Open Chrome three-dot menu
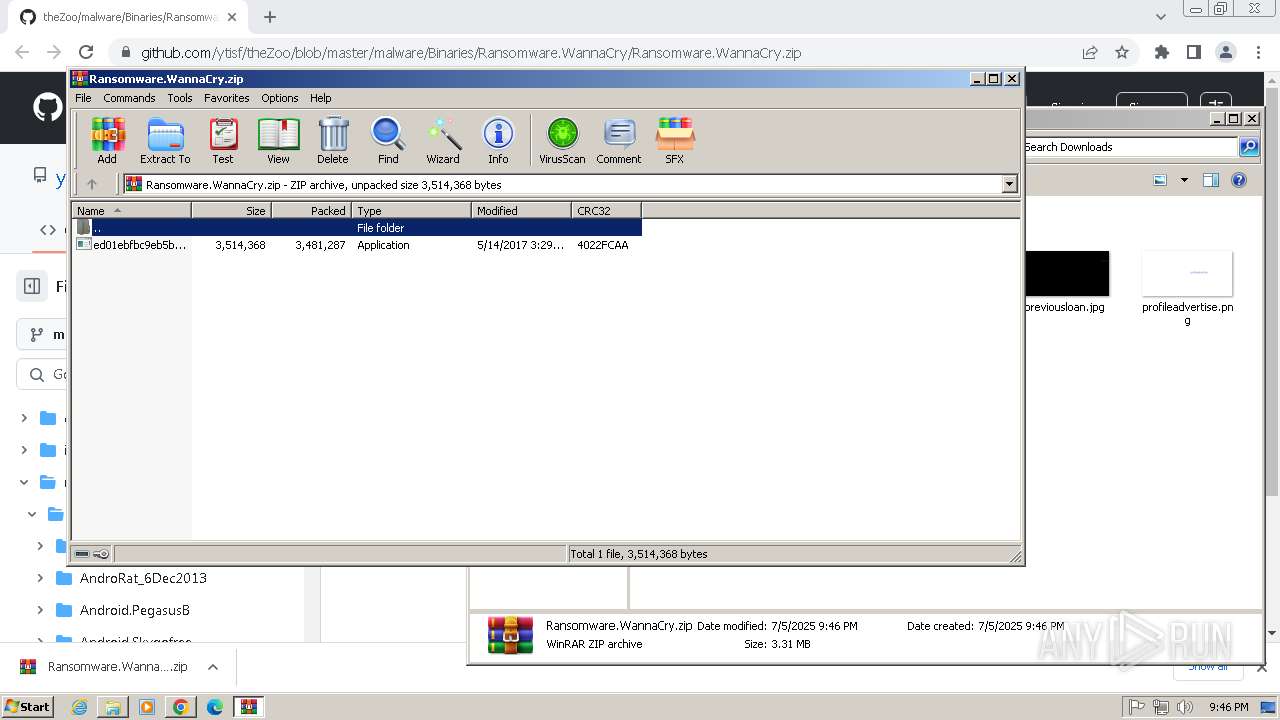This screenshot has width=1280, height=720. tap(1258, 53)
